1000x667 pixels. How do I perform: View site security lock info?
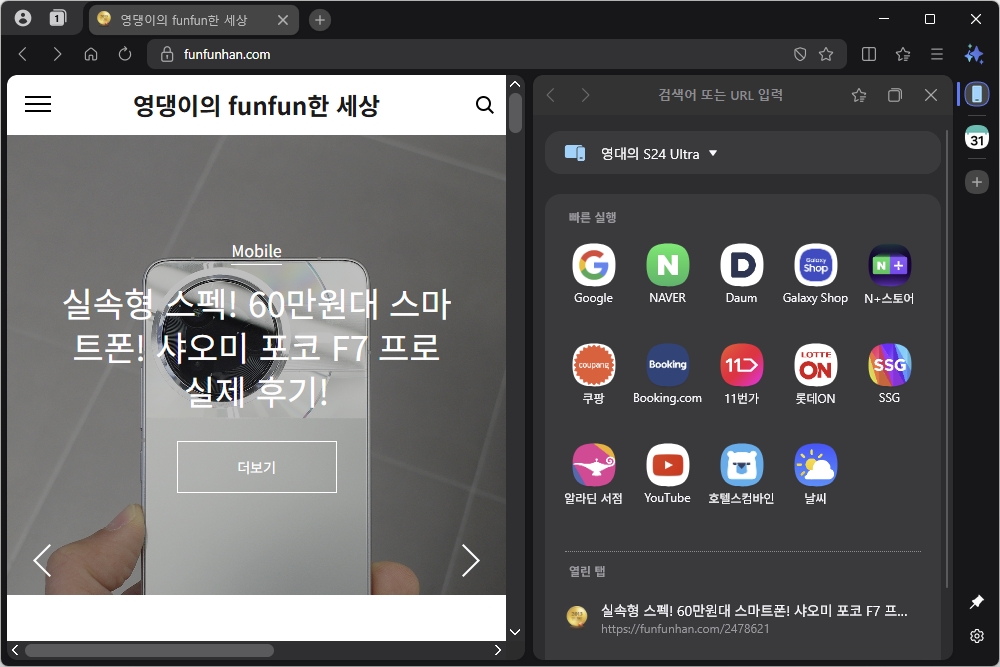(167, 54)
